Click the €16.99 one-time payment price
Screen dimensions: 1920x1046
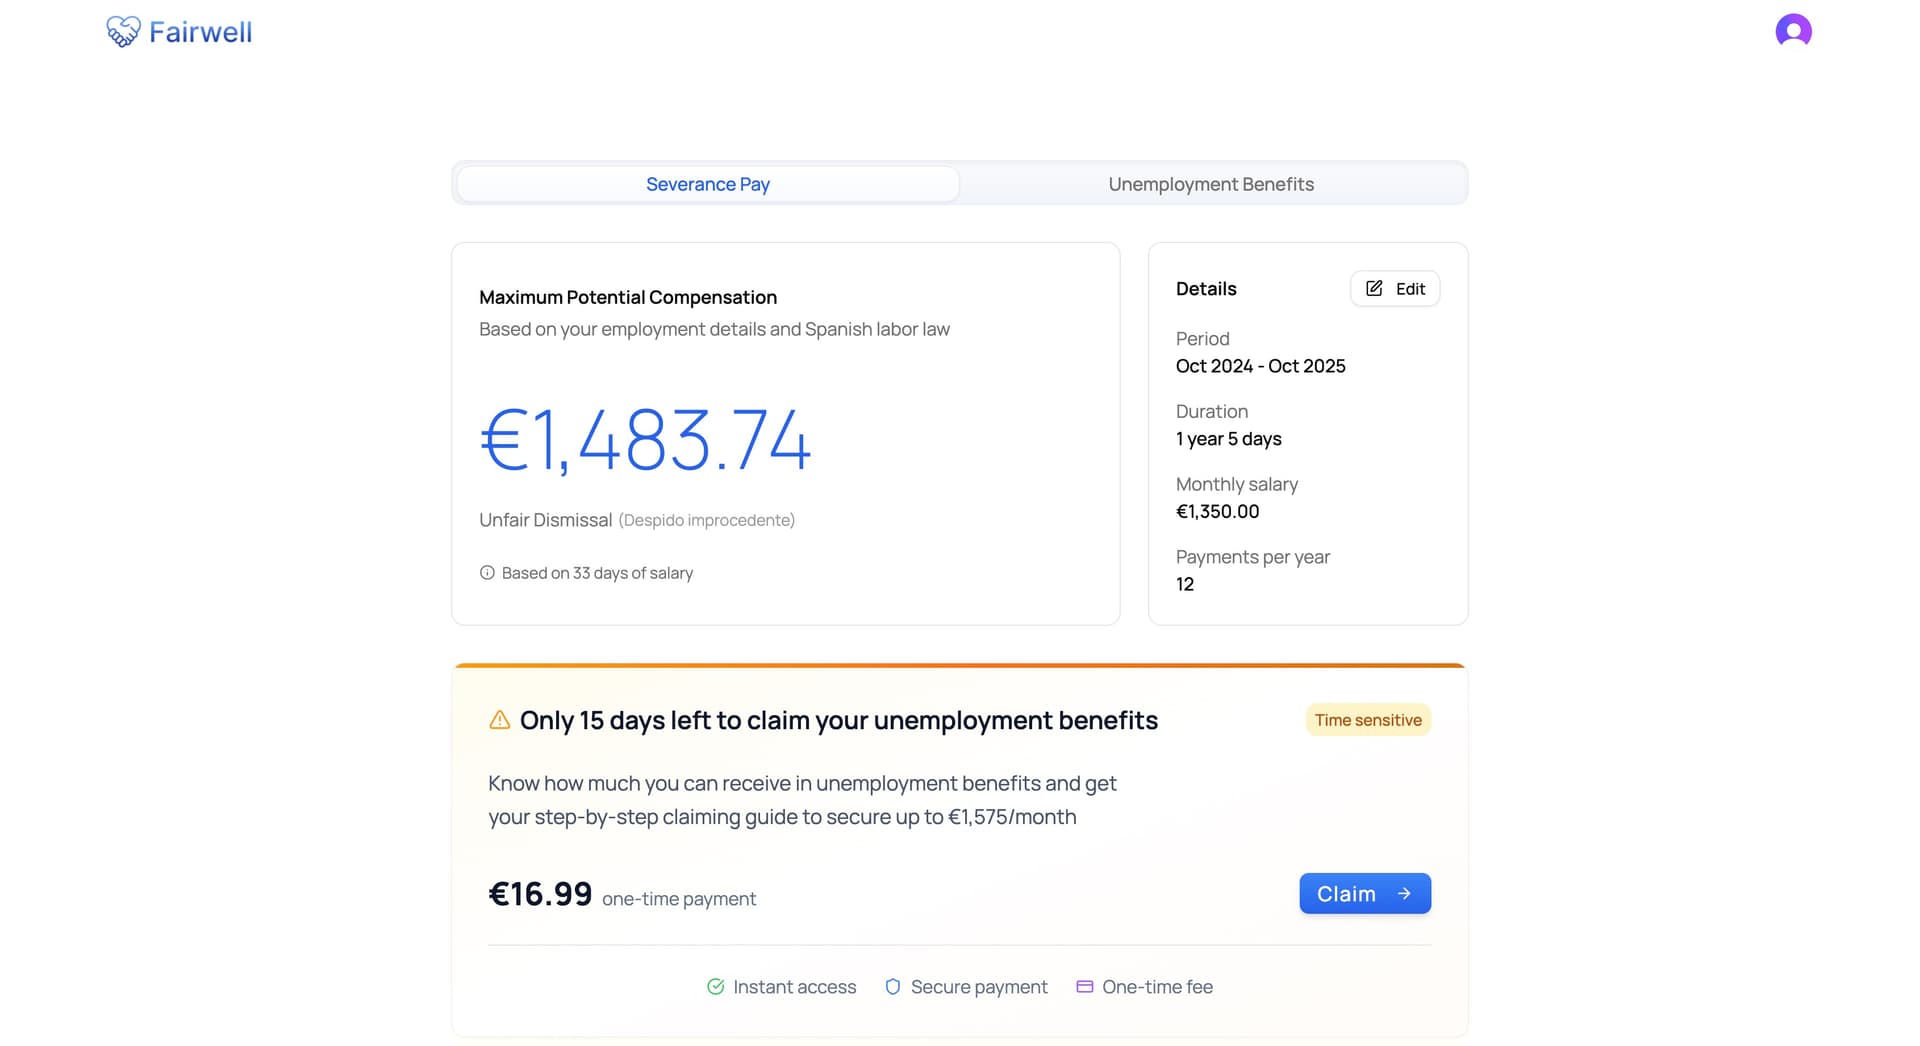pos(540,894)
